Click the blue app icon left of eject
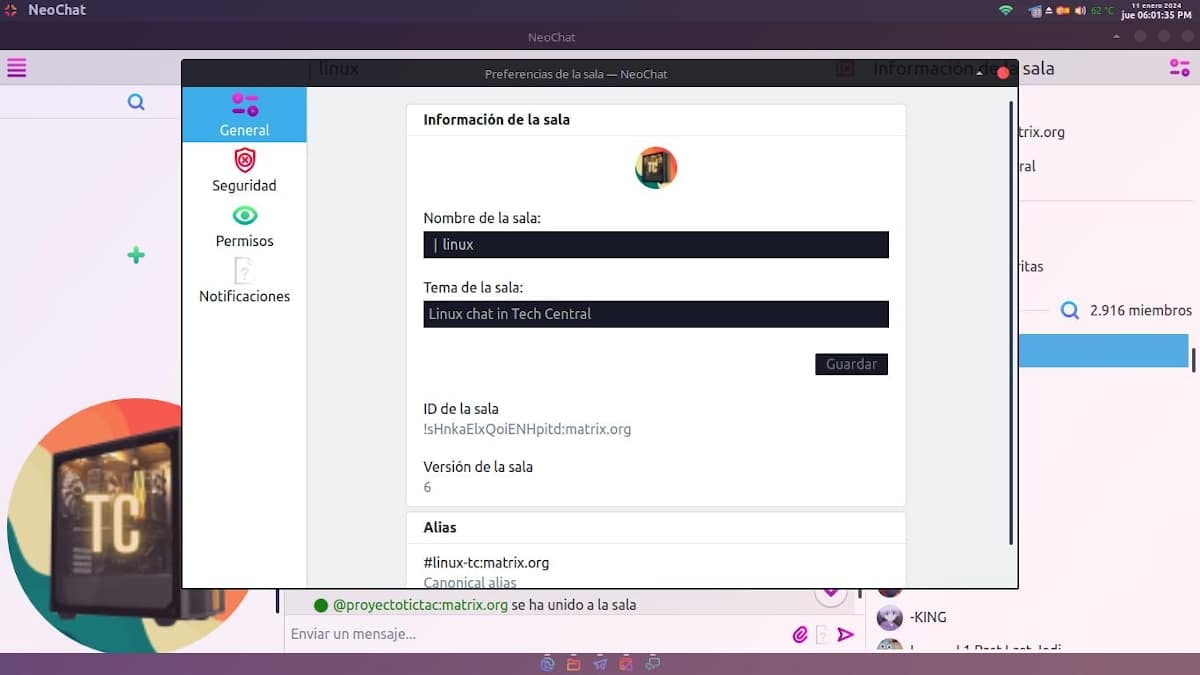 click(1035, 10)
